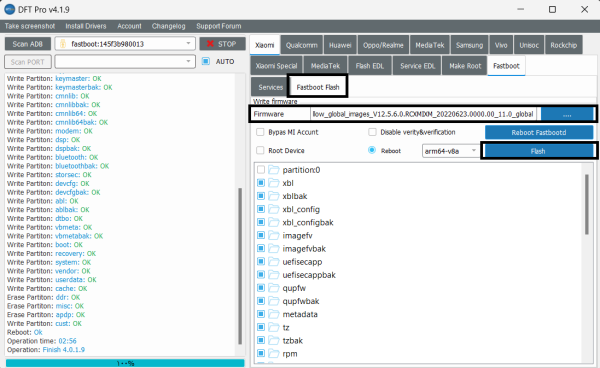Screen dimensions: 600x368
Task: Select the Fastboot Flash sub-tab
Action: pyautogui.click(x=318, y=87)
